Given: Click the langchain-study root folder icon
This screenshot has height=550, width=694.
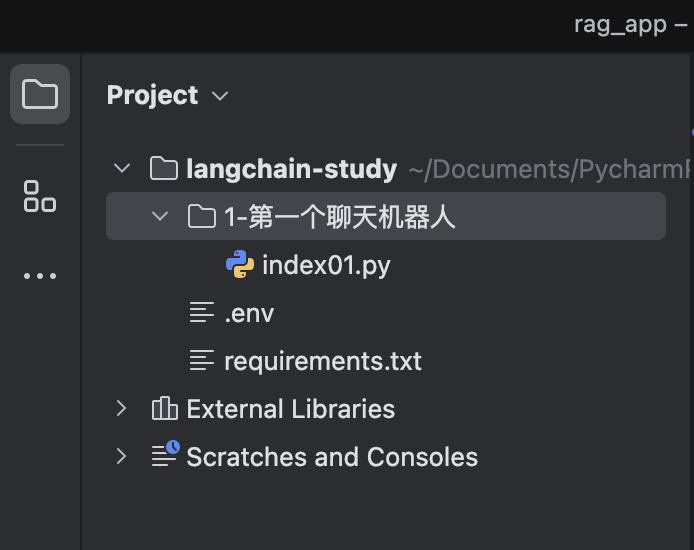Looking at the screenshot, I should 164,169.
